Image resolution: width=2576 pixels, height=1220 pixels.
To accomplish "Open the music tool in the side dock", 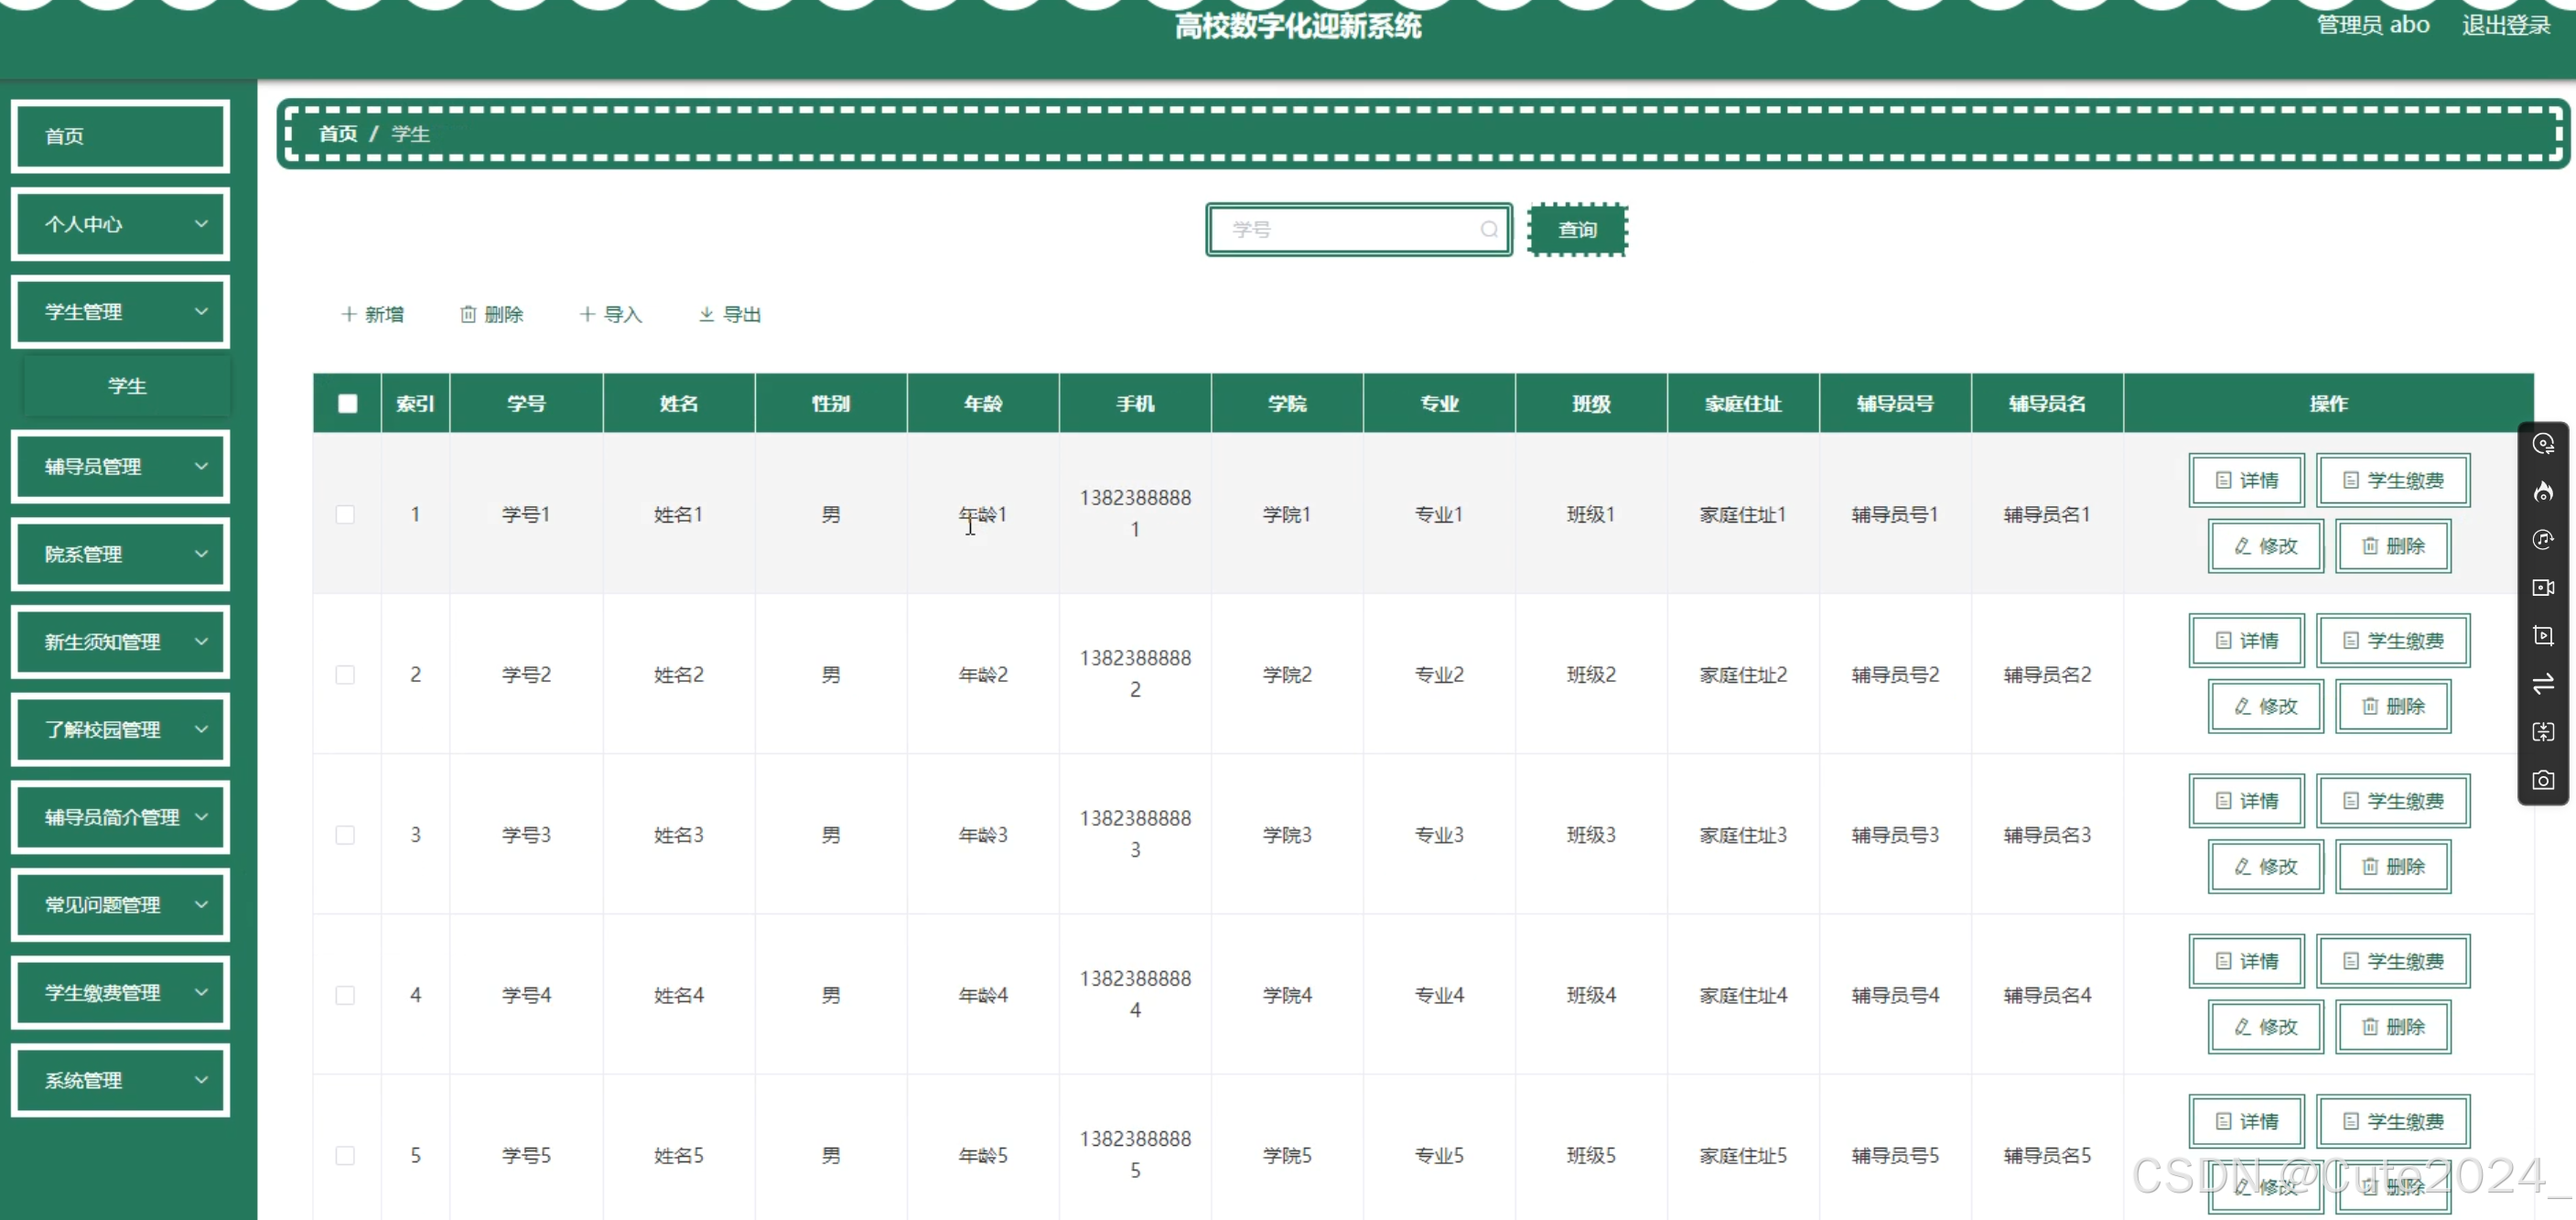I will point(2543,539).
